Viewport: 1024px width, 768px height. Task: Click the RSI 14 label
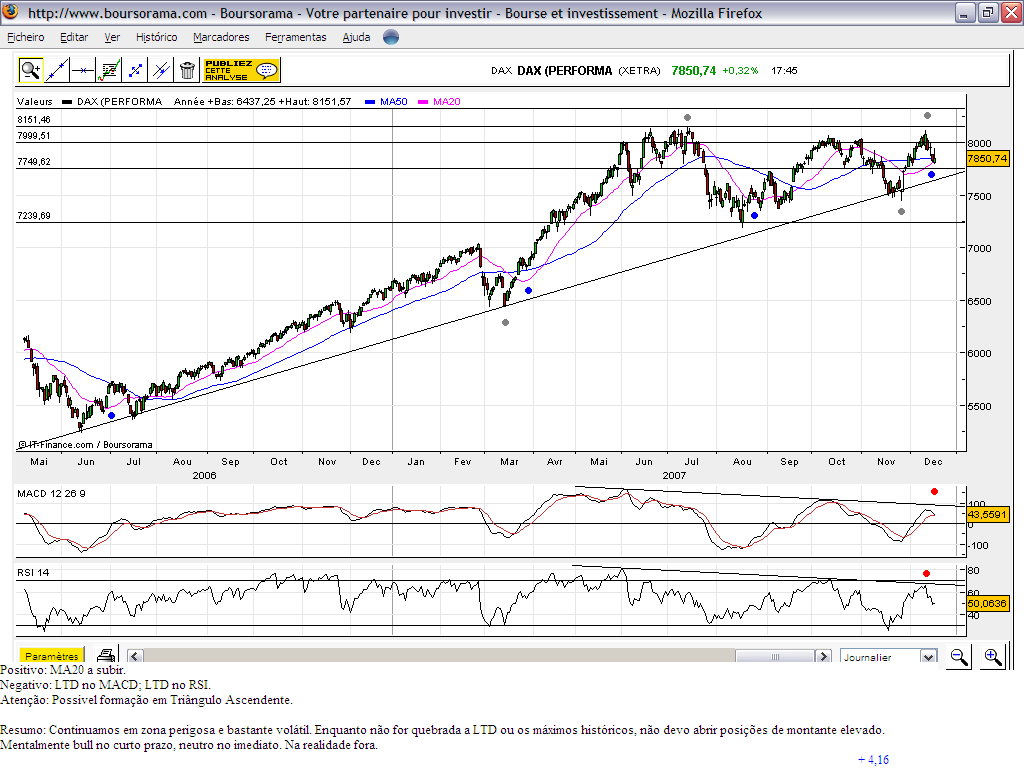(33, 573)
